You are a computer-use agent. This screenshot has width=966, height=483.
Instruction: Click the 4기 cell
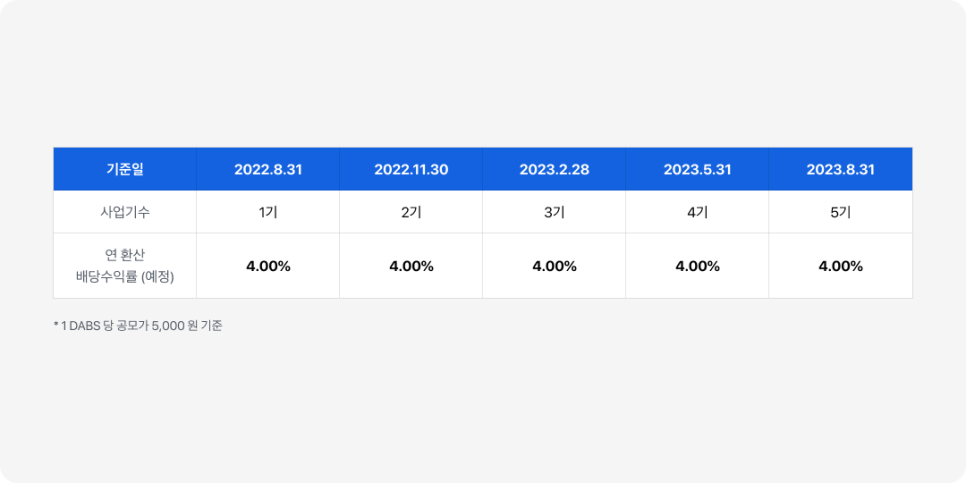click(697, 212)
